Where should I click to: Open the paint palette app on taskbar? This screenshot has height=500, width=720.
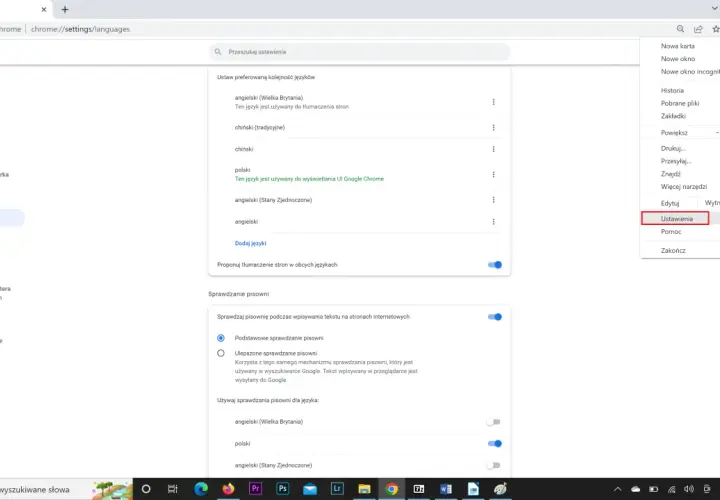point(500,489)
